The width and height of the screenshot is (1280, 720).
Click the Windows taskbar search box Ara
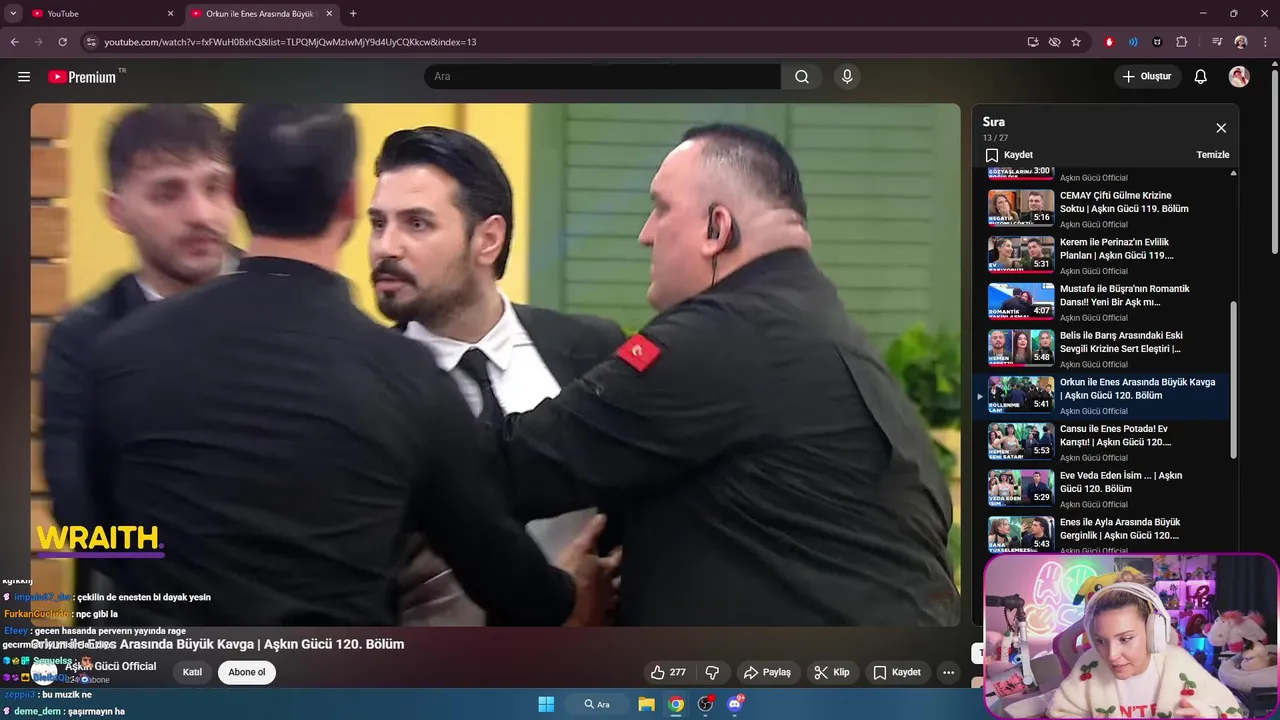click(597, 704)
